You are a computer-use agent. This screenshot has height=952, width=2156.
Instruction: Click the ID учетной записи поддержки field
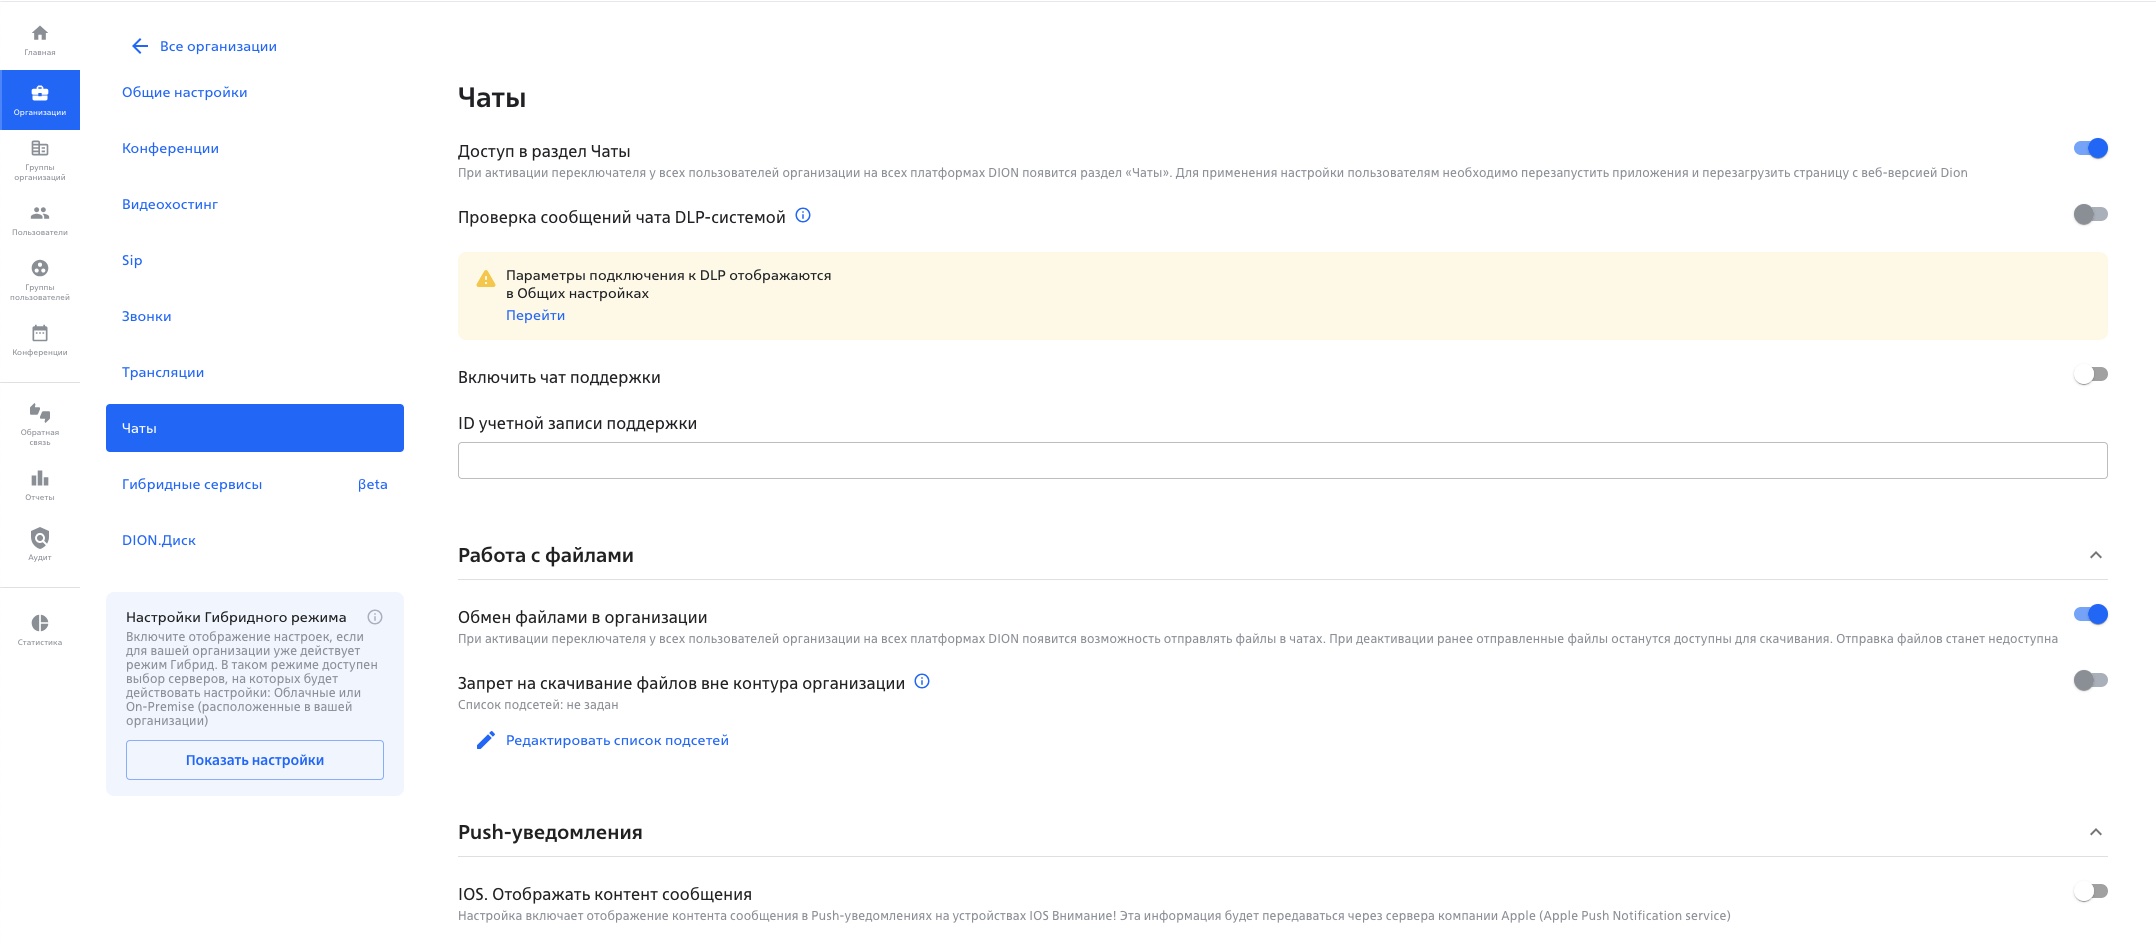pyautogui.click(x=1283, y=460)
